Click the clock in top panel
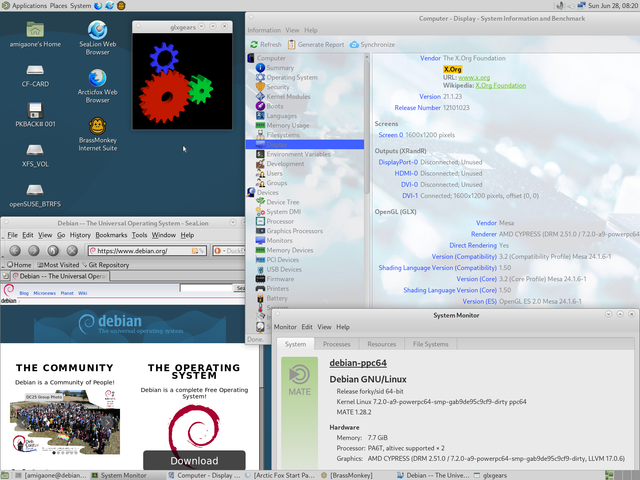The image size is (640, 480). point(613,6)
